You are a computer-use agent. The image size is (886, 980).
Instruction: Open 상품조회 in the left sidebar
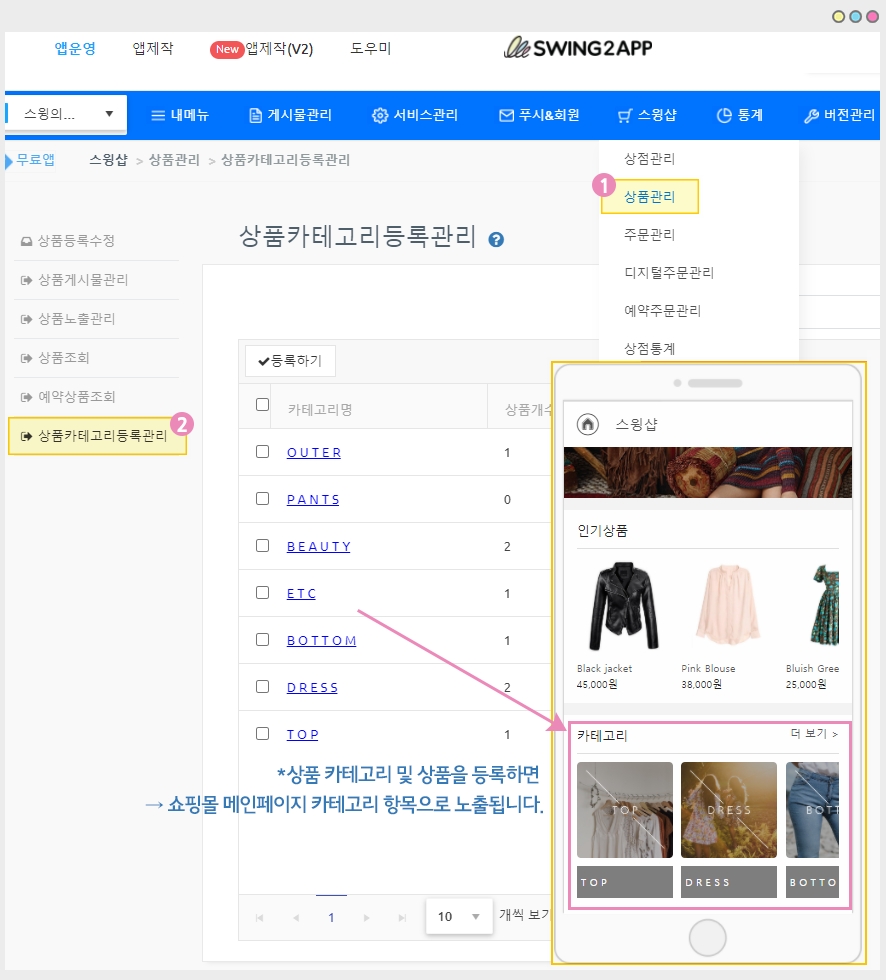[55, 358]
